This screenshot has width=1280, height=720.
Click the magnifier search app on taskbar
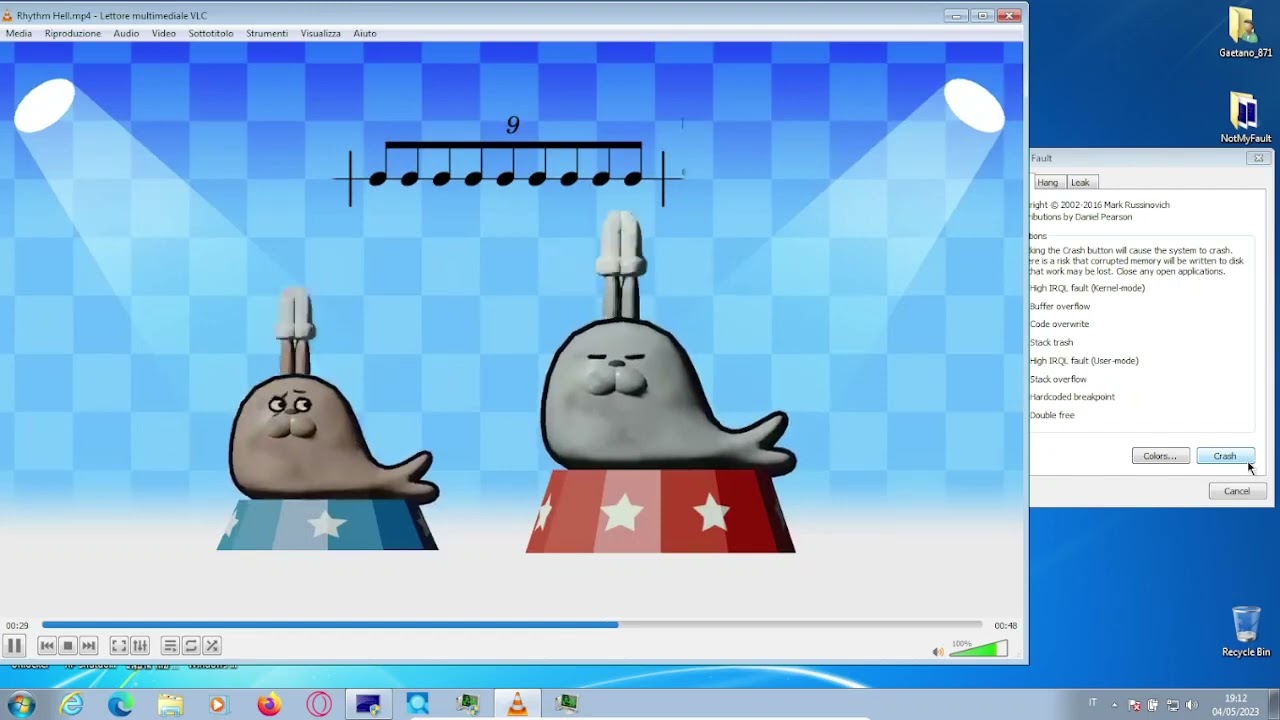click(x=418, y=704)
